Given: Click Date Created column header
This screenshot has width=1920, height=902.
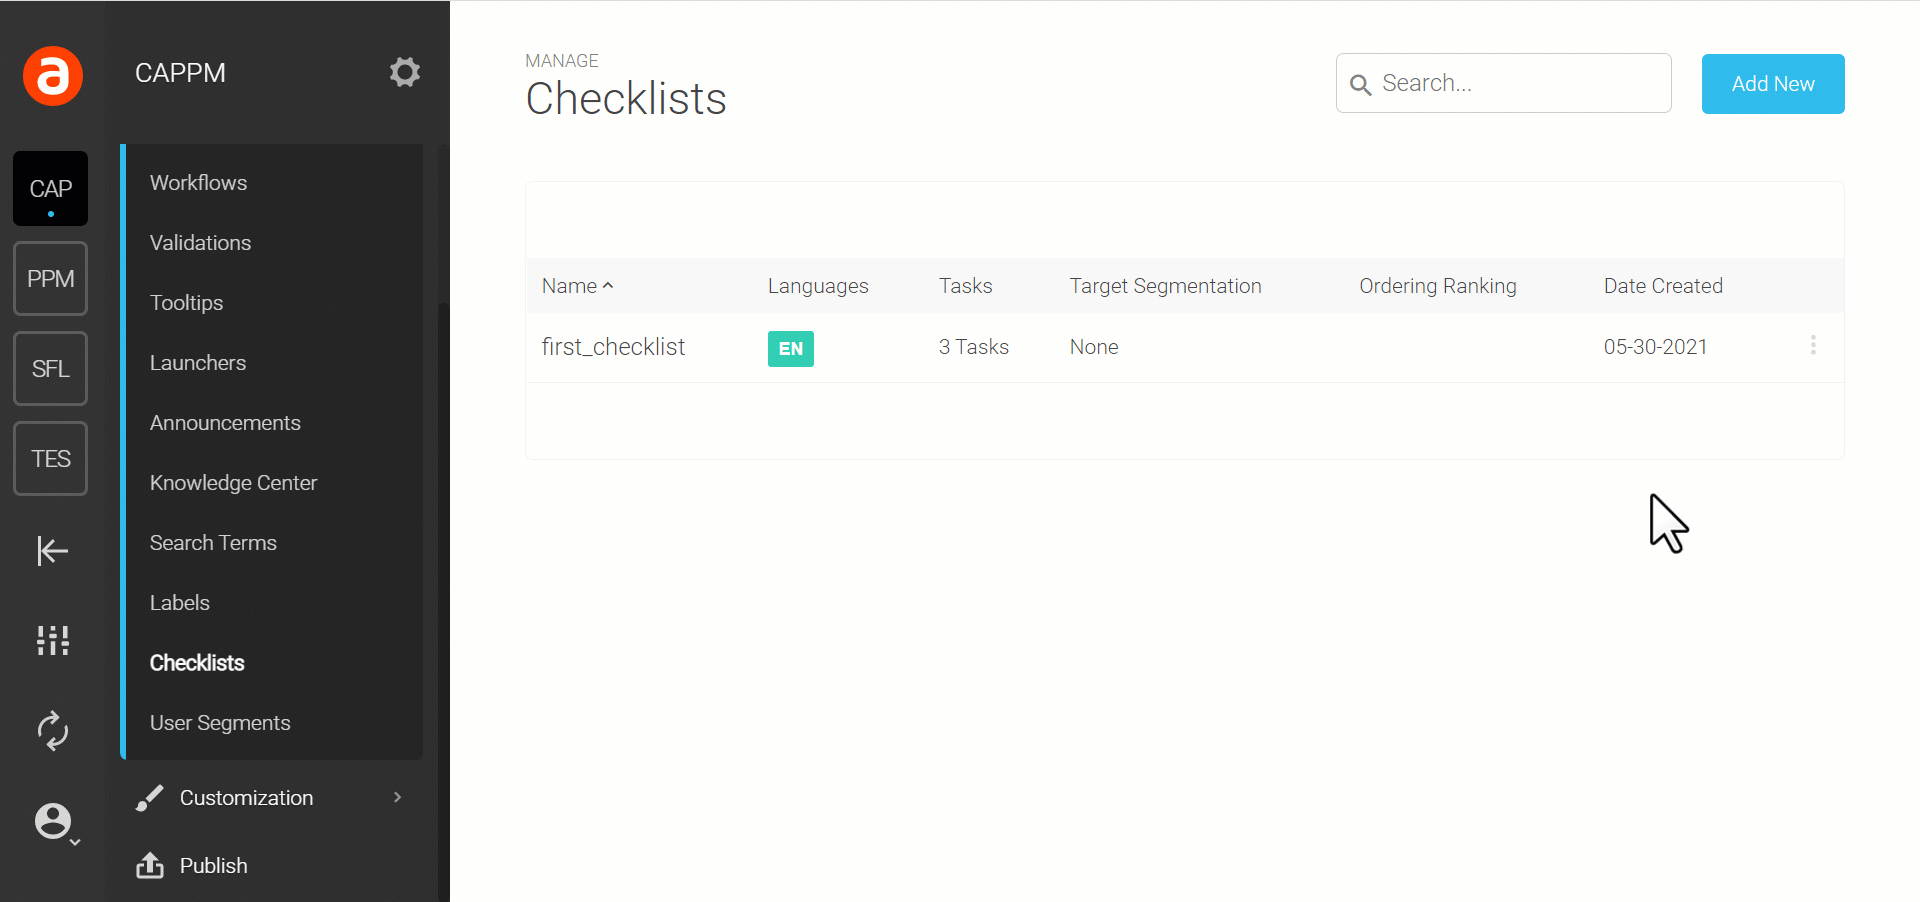Looking at the screenshot, I should click(1663, 286).
